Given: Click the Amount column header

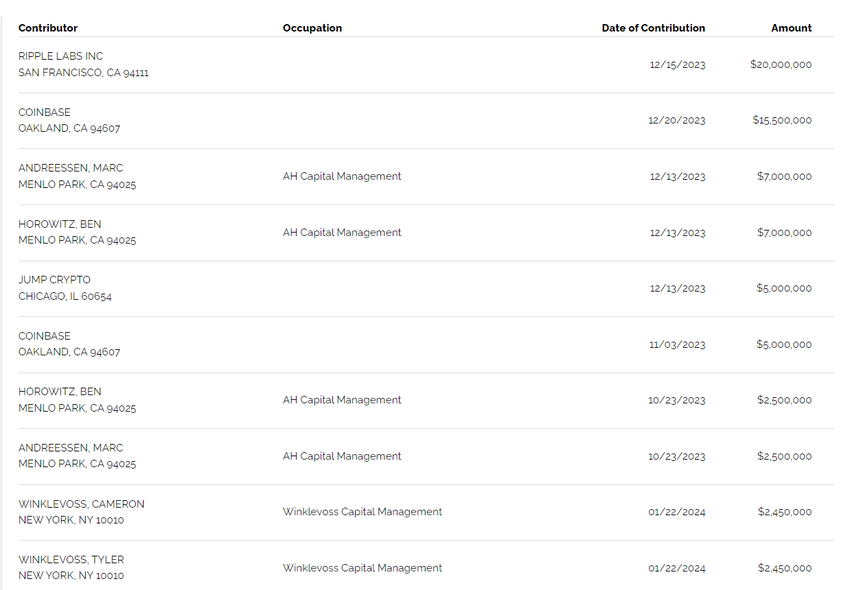Looking at the screenshot, I should click(x=791, y=28).
